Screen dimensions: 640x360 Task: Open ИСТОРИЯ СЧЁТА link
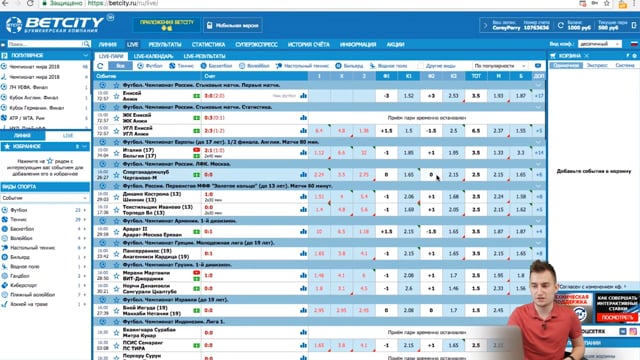[x=309, y=44]
